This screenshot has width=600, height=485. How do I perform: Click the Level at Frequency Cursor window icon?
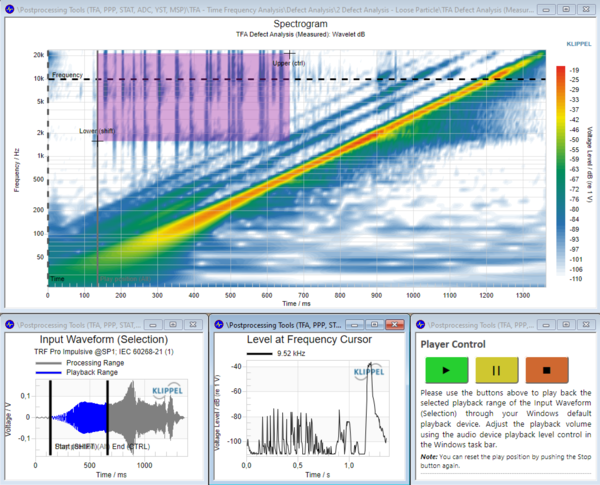219,324
